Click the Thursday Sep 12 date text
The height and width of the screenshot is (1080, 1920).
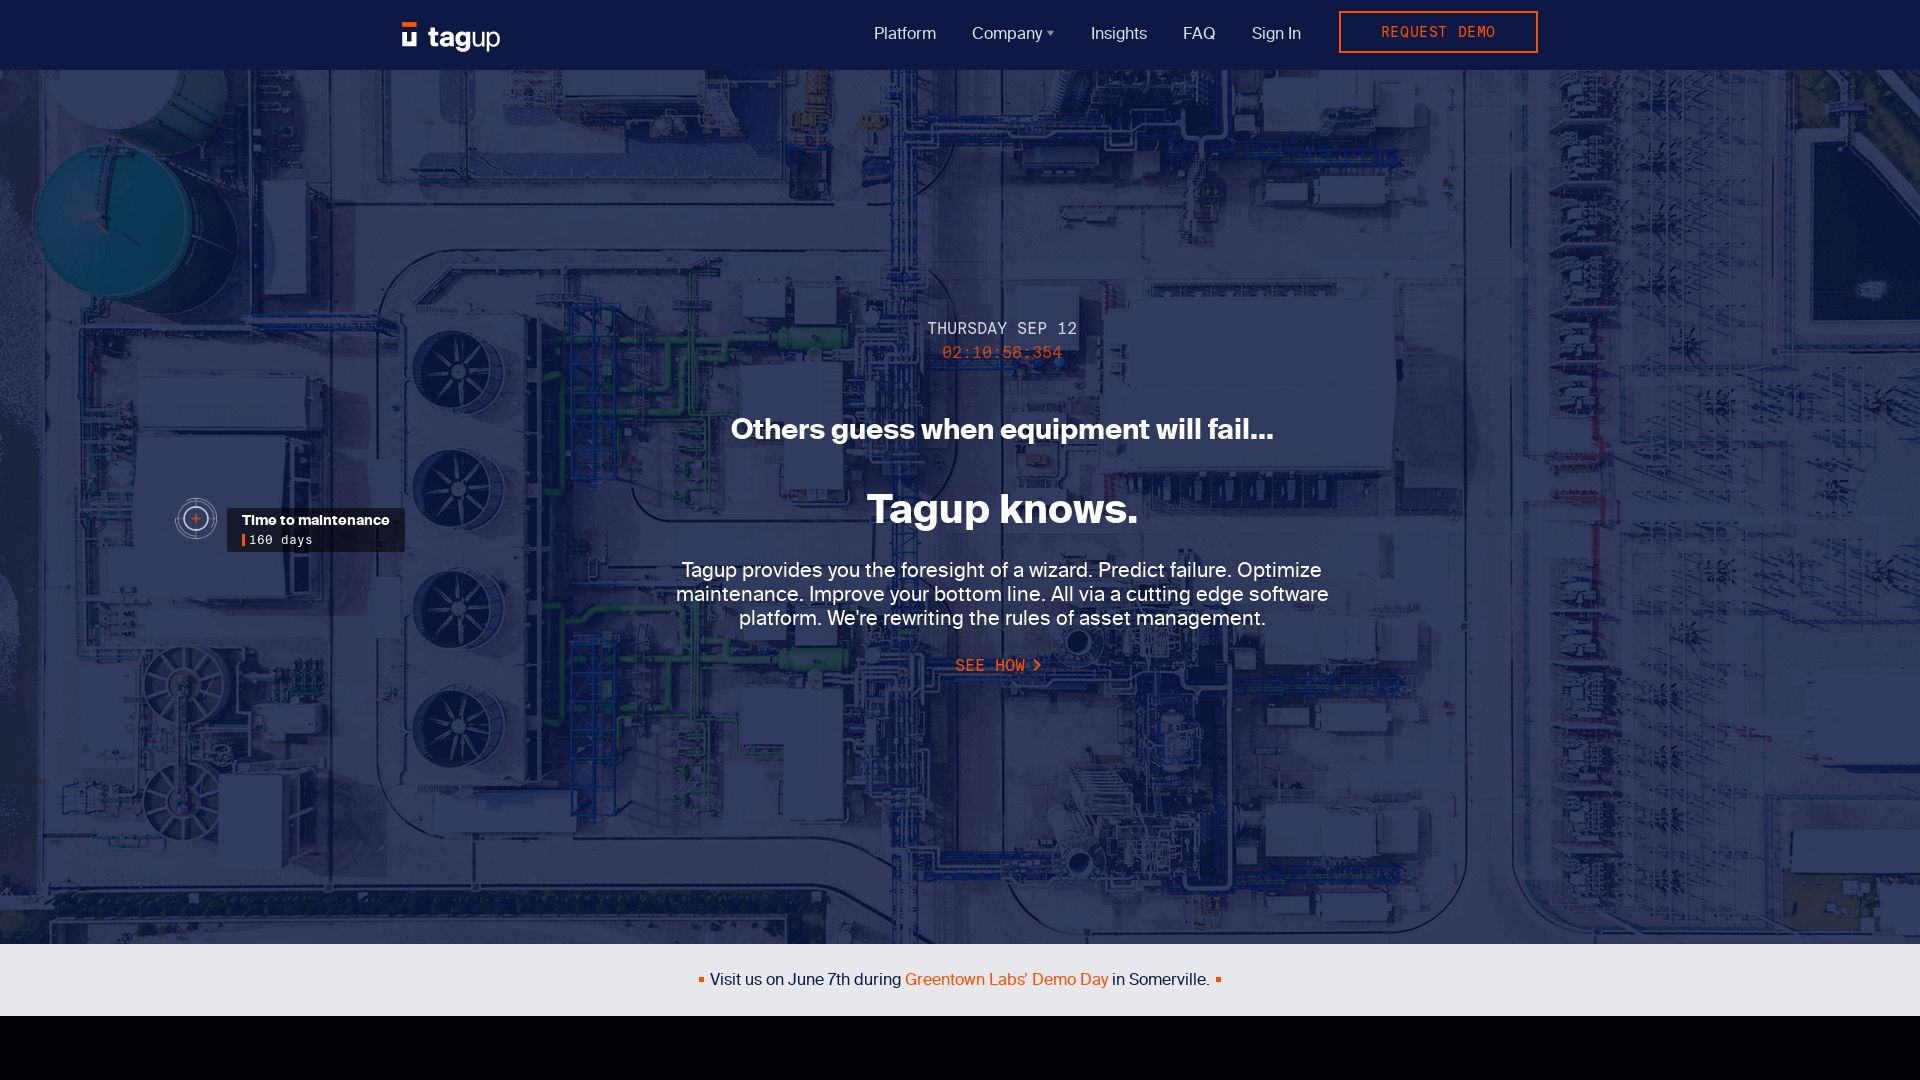(1001, 328)
